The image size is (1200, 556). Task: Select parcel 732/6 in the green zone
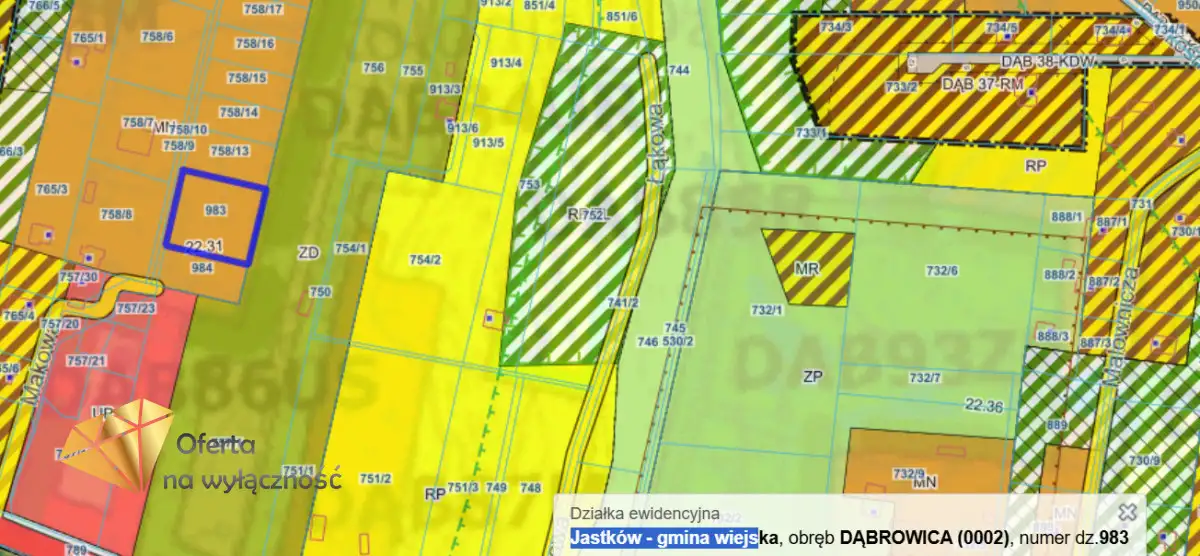coord(941,271)
